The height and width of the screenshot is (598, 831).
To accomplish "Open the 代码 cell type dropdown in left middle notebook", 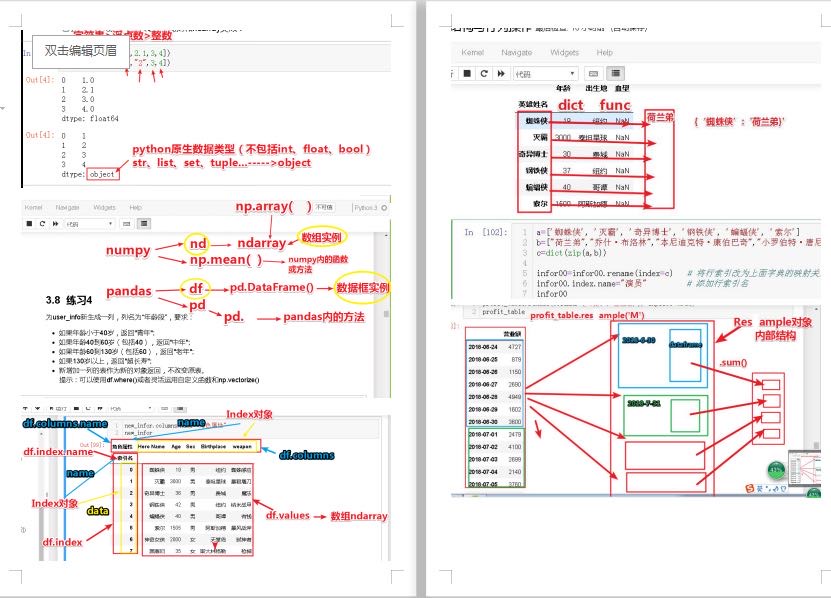I will [85, 224].
